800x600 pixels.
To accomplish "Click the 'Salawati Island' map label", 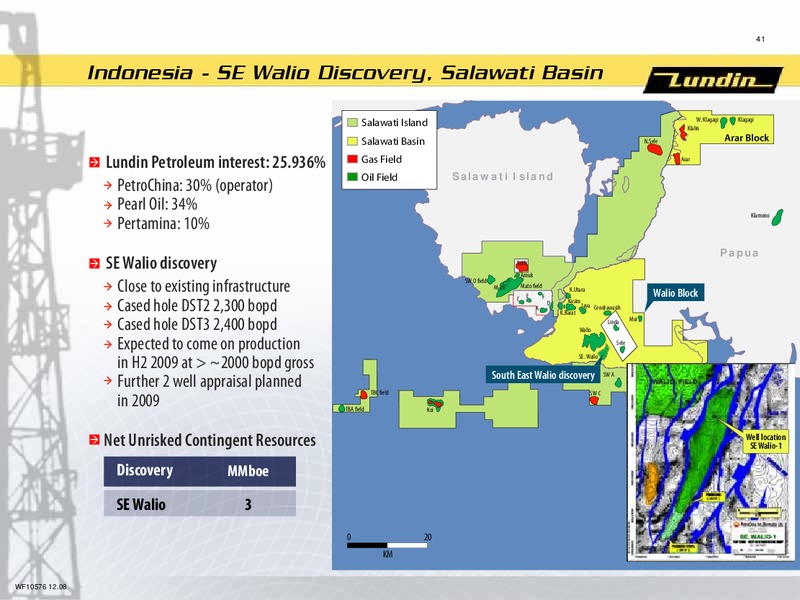I will (x=503, y=177).
